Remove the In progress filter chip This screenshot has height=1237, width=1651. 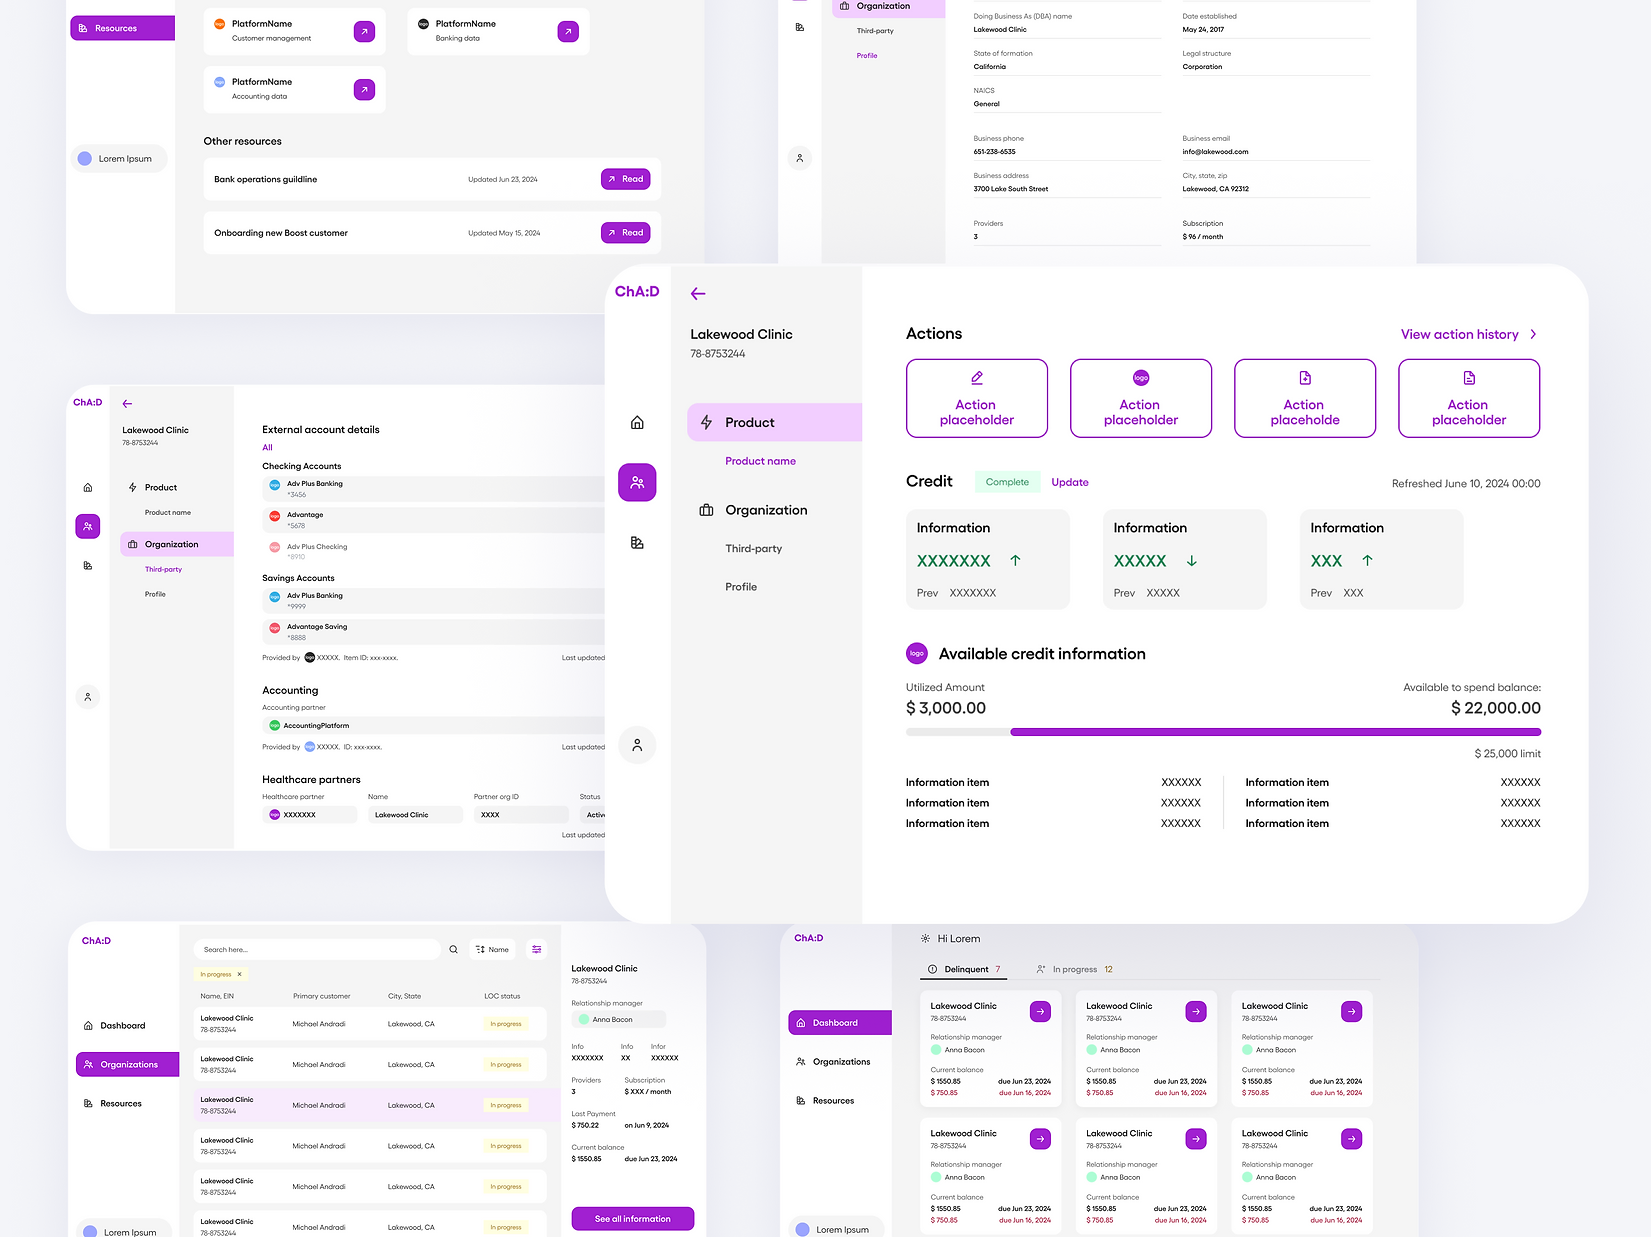[x=240, y=974]
